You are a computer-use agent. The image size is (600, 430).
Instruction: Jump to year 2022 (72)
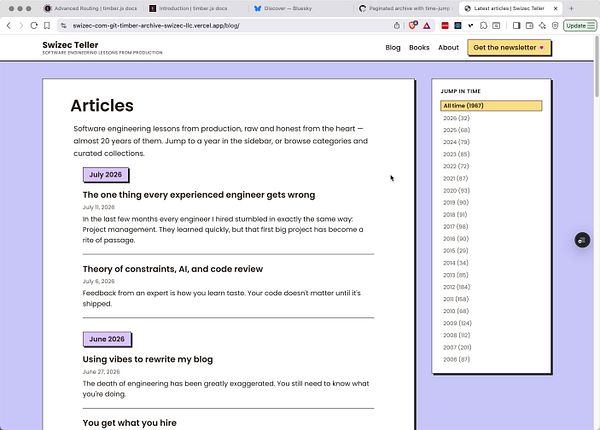(x=456, y=166)
